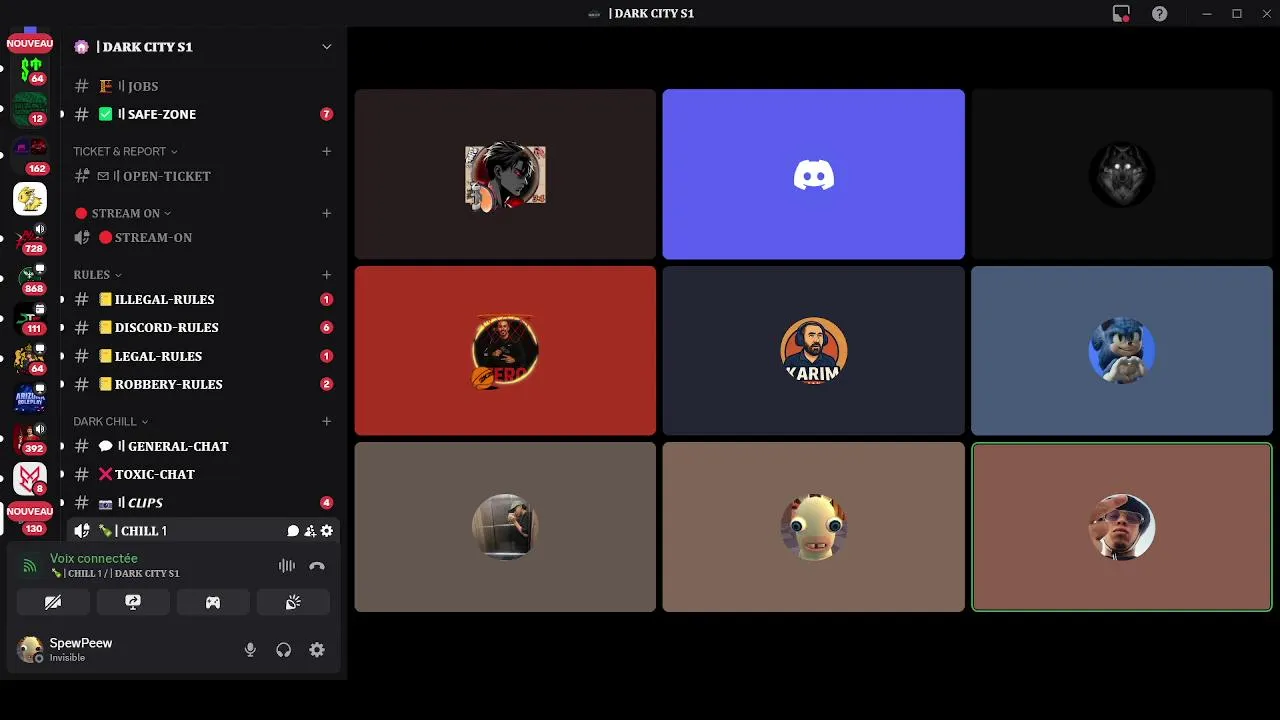The height and width of the screenshot is (720, 1280).
Task: Switch to yellow Pokémon server icon
Action: click(x=30, y=199)
